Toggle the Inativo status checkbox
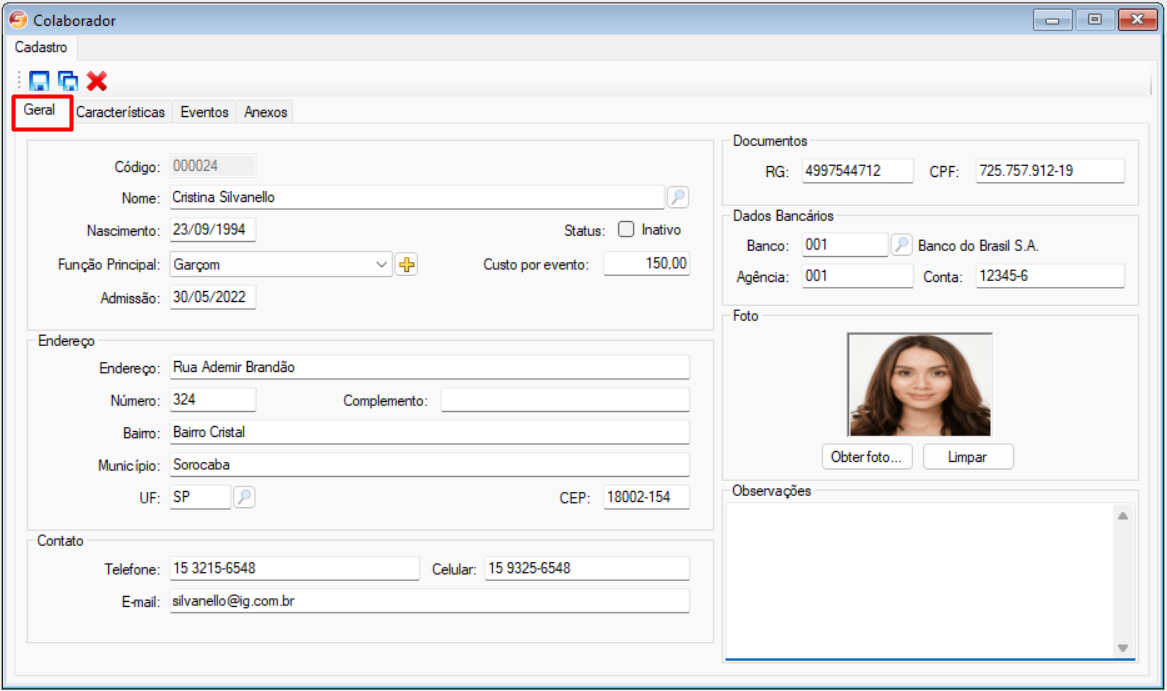The height and width of the screenshot is (691, 1167). 626,229
